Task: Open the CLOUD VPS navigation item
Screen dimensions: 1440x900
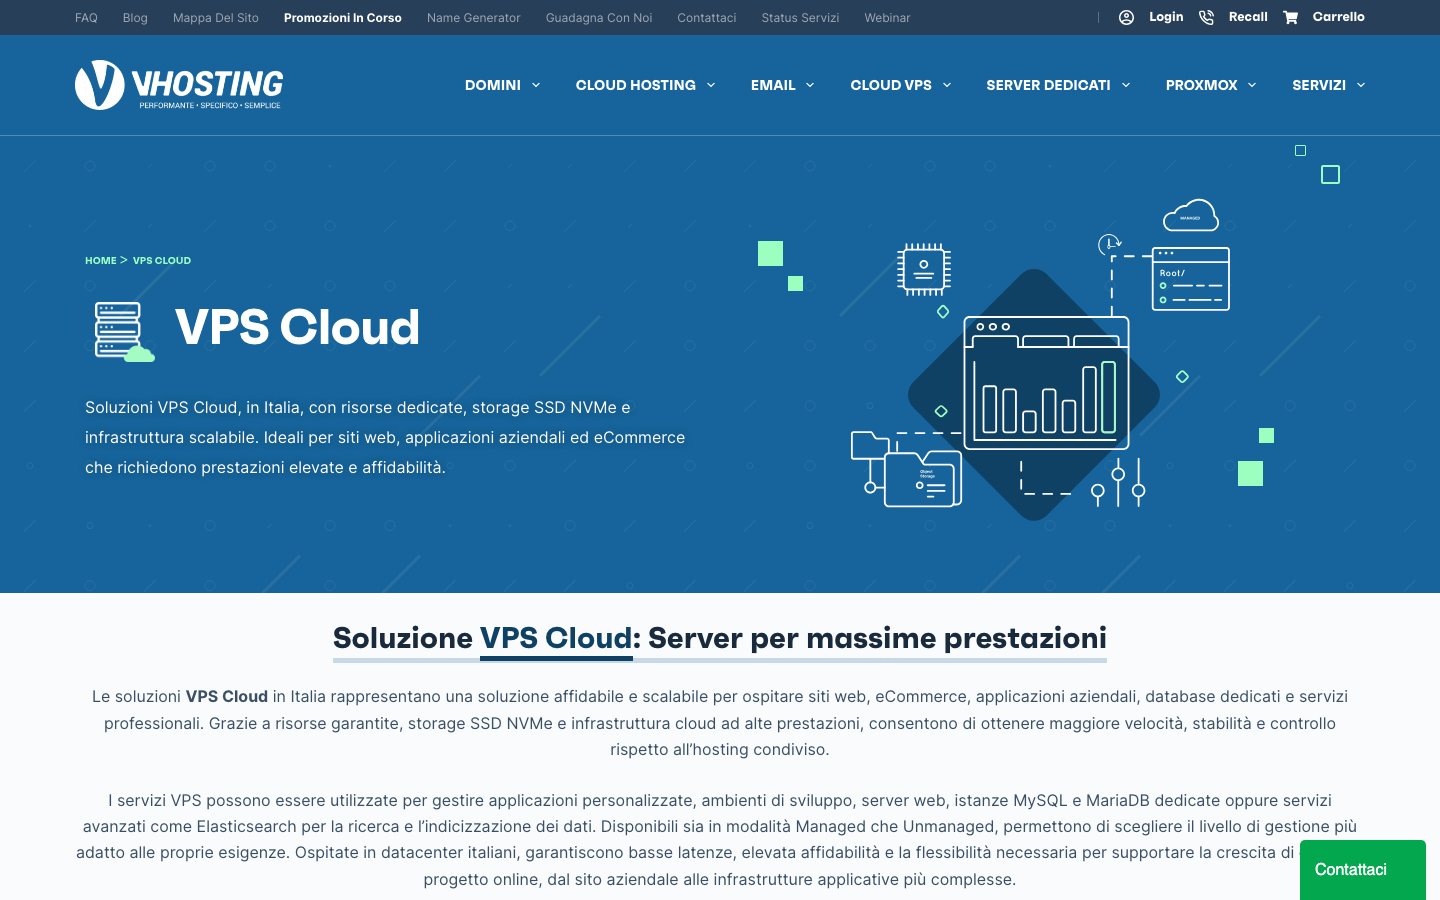Action: tap(891, 85)
